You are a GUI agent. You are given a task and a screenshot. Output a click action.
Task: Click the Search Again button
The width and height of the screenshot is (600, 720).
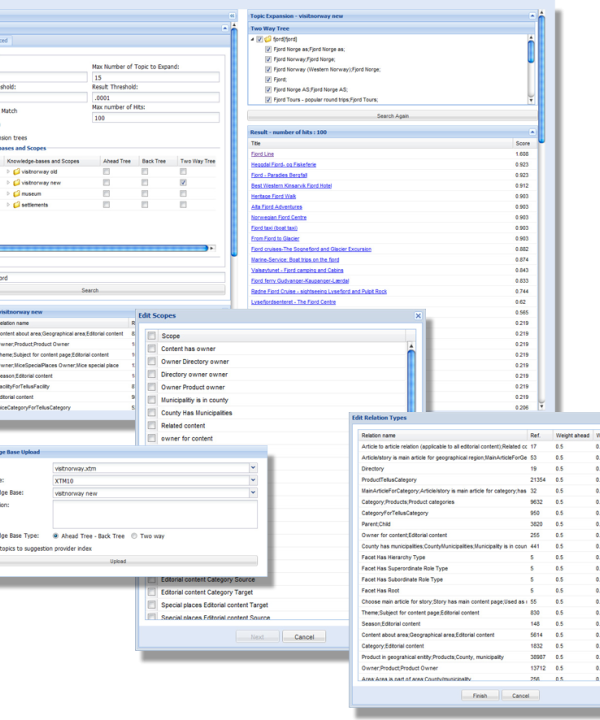[x=392, y=116]
